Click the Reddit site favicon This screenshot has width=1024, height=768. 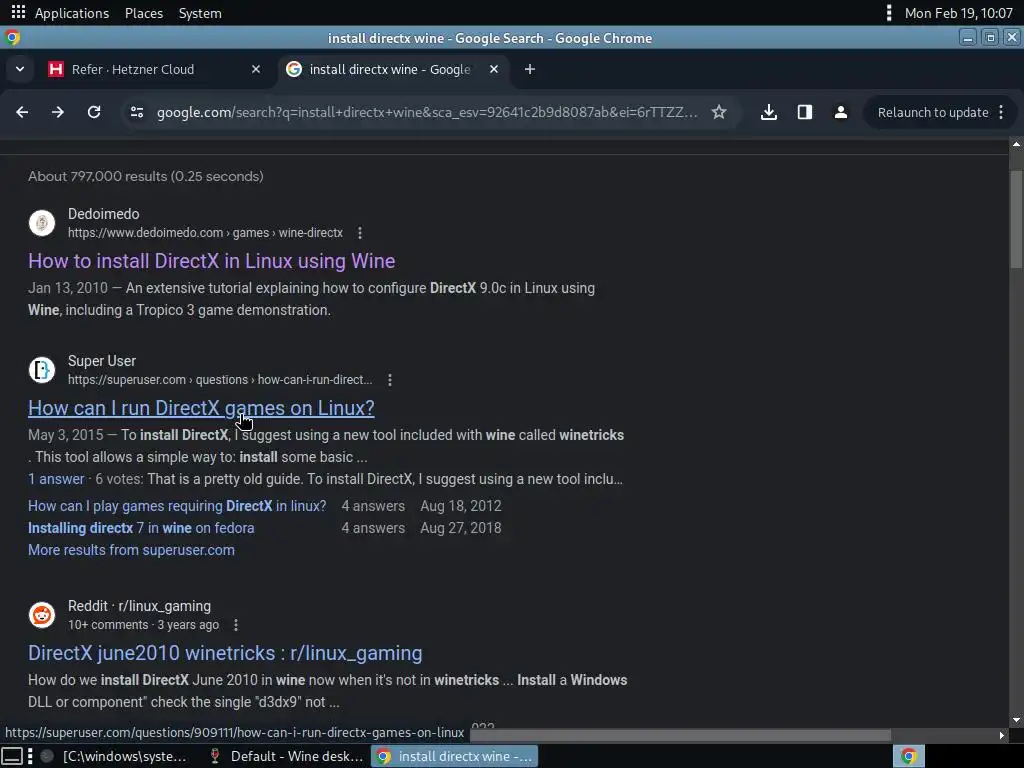42,615
